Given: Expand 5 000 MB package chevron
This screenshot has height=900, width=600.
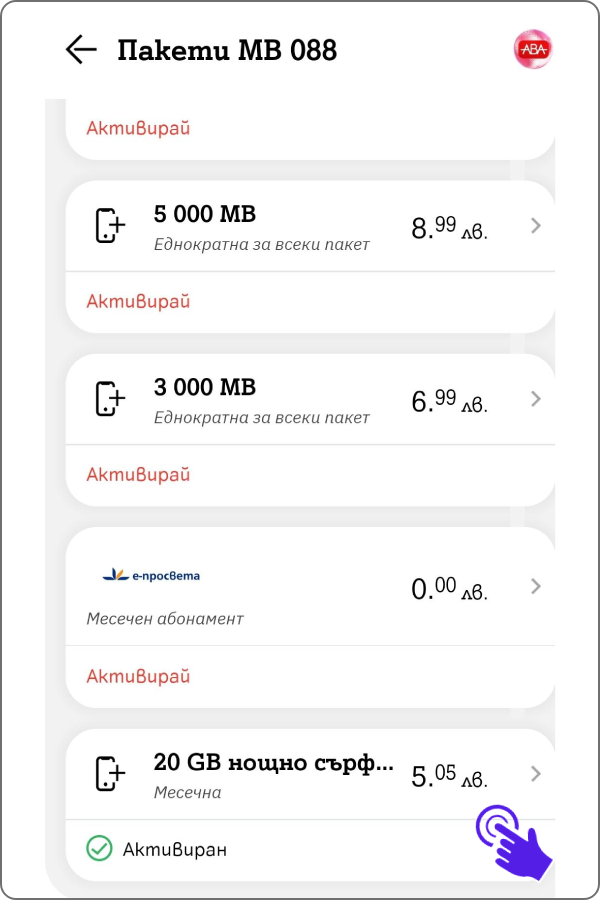Looking at the screenshot, I should (x=536, y=226).
